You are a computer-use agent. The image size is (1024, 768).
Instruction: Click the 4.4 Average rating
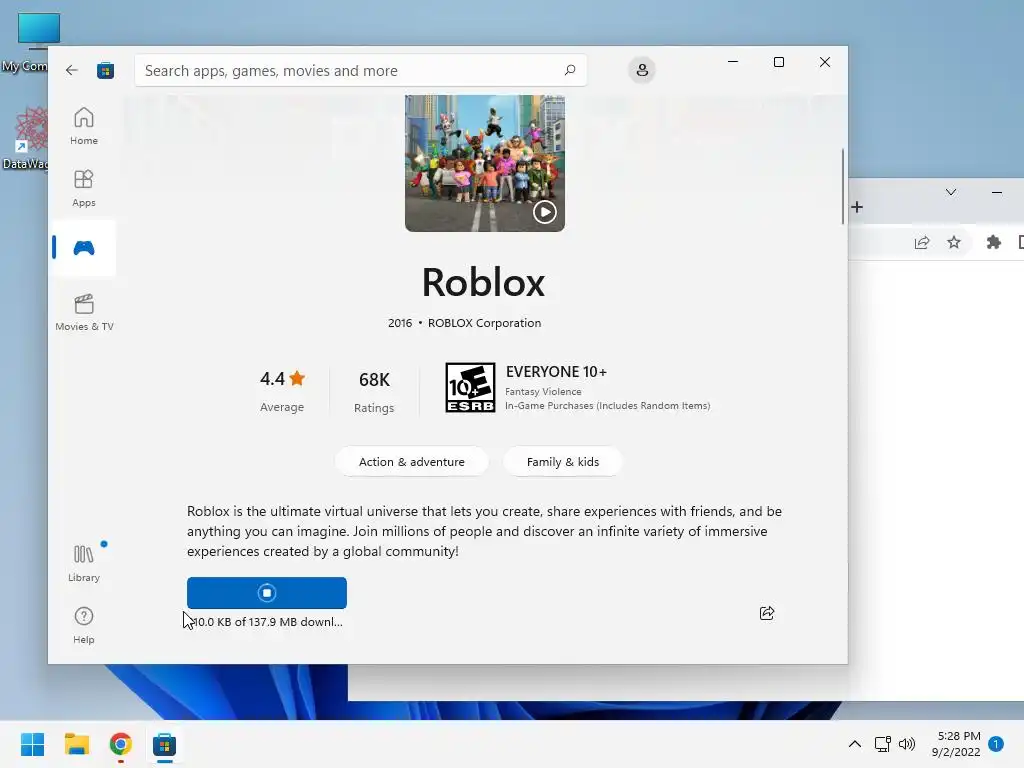pyautogui.click(x=282, y=391)
